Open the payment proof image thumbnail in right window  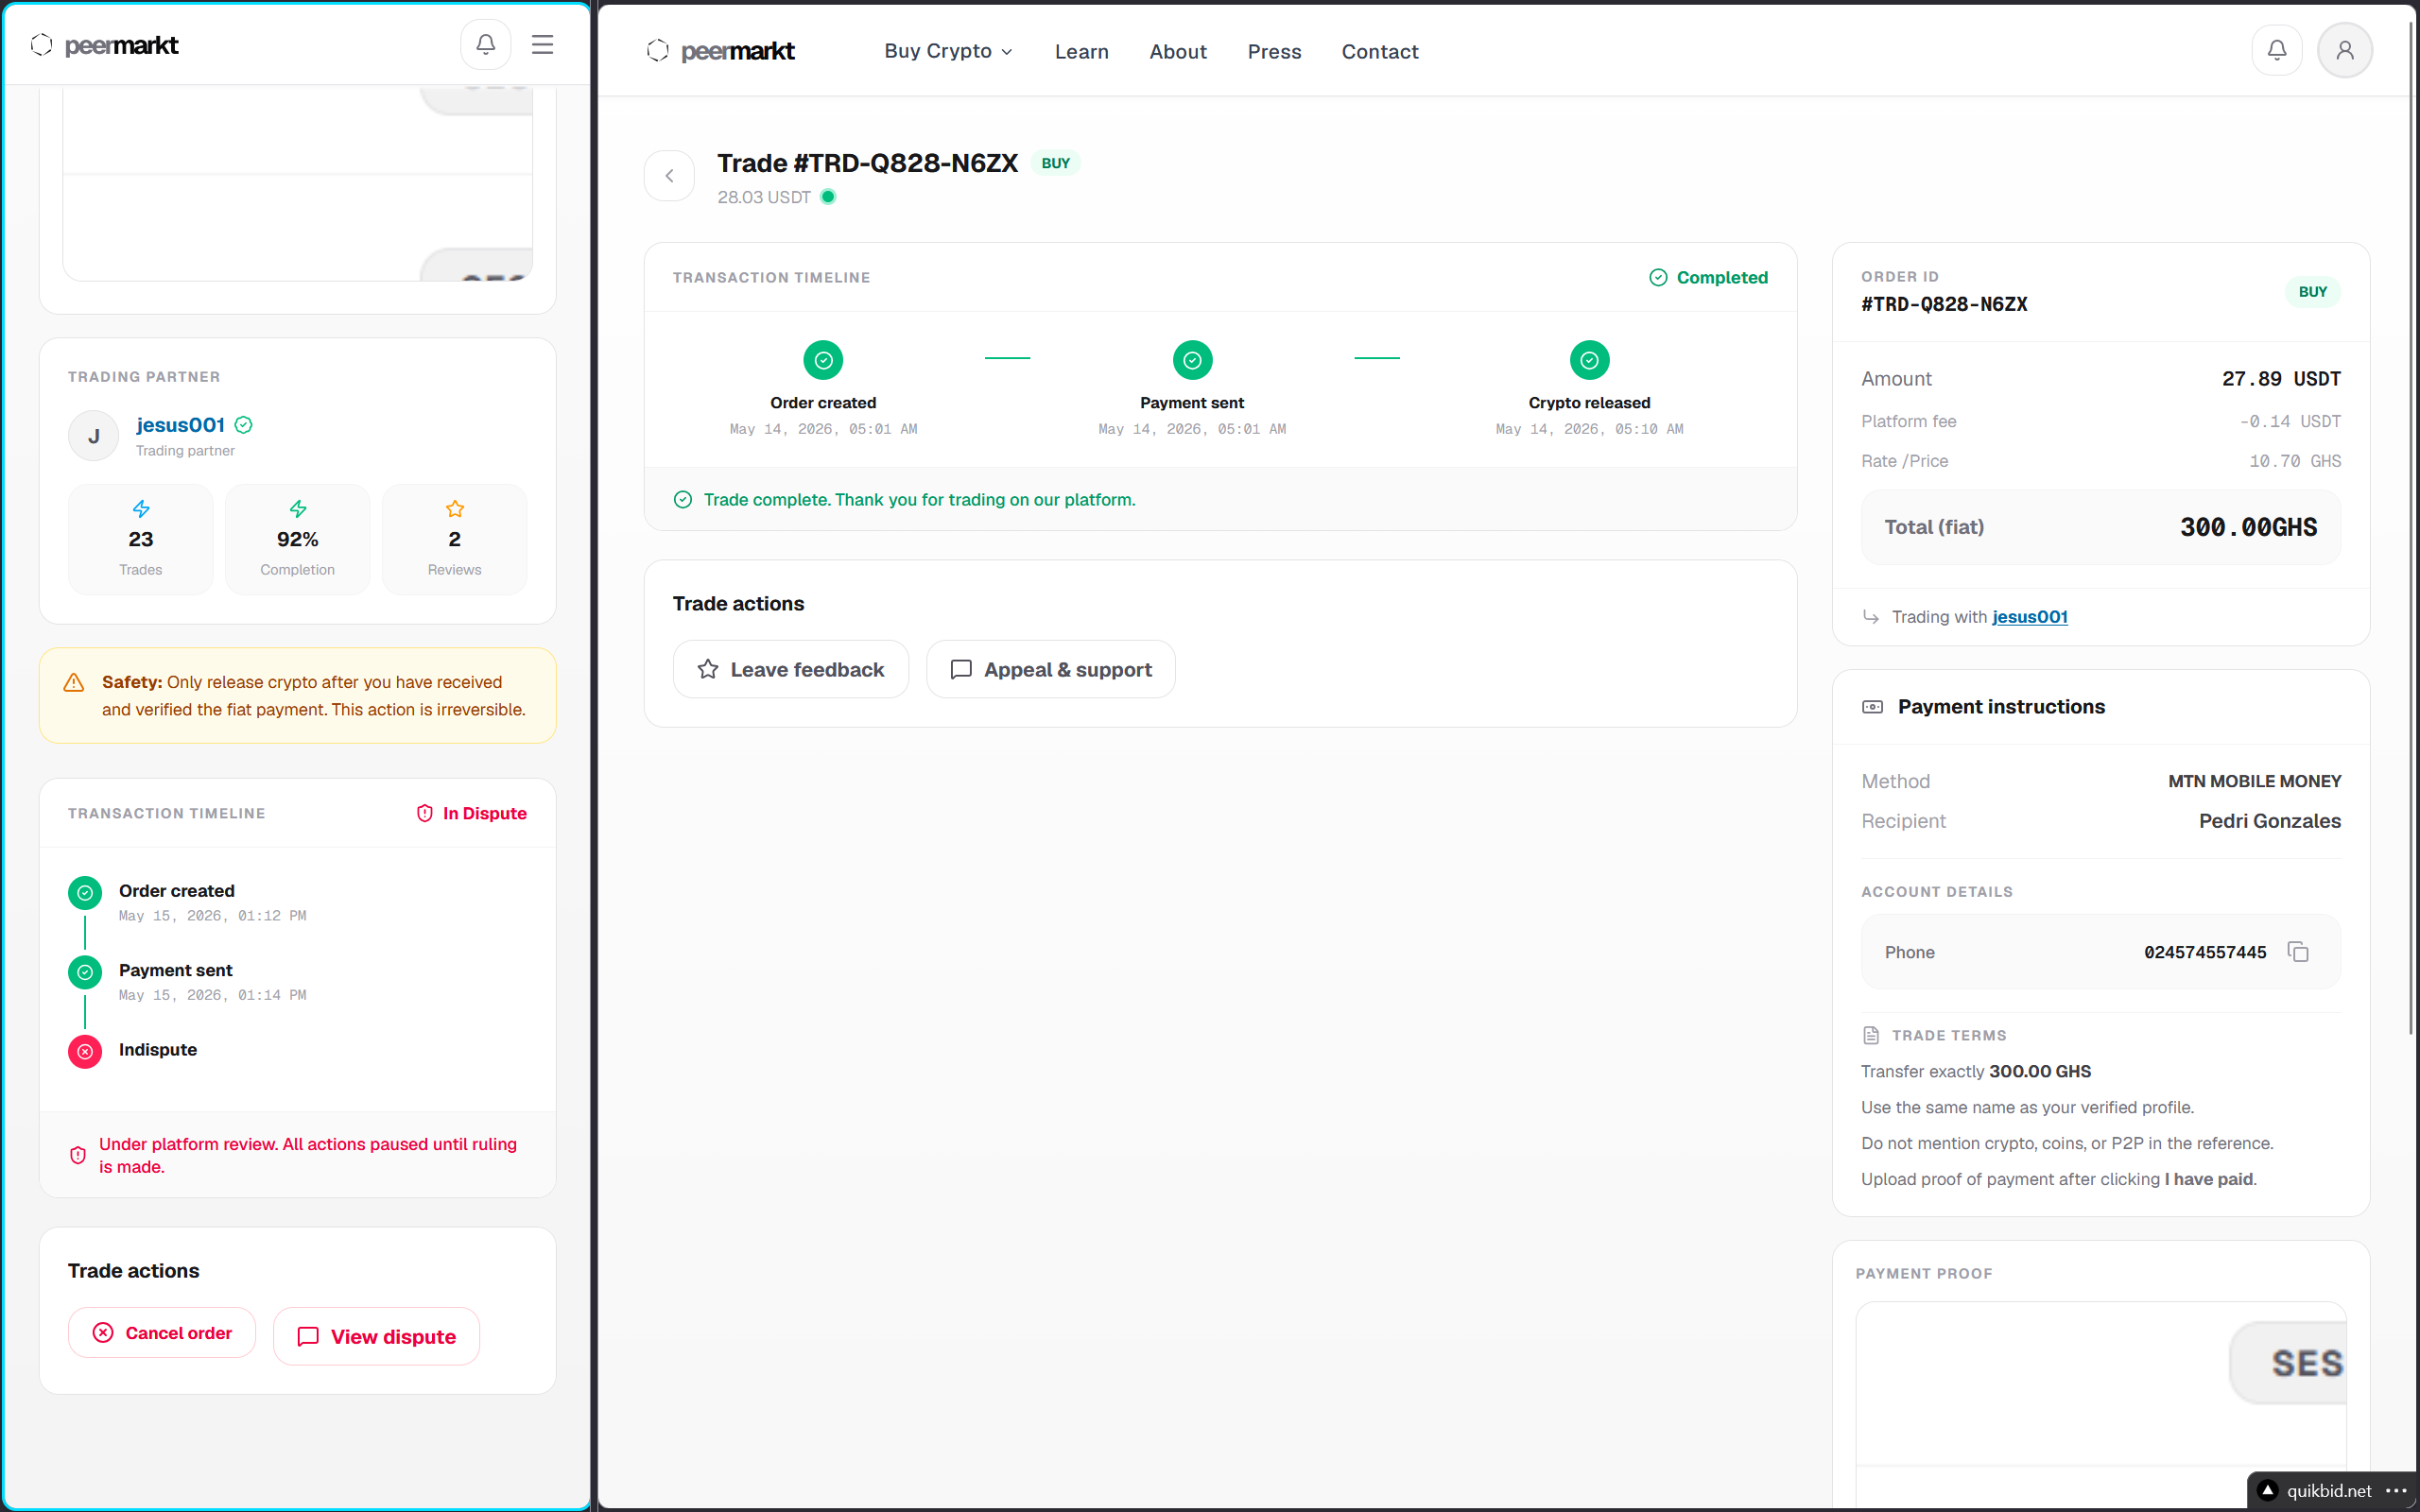point(2100,1403)
